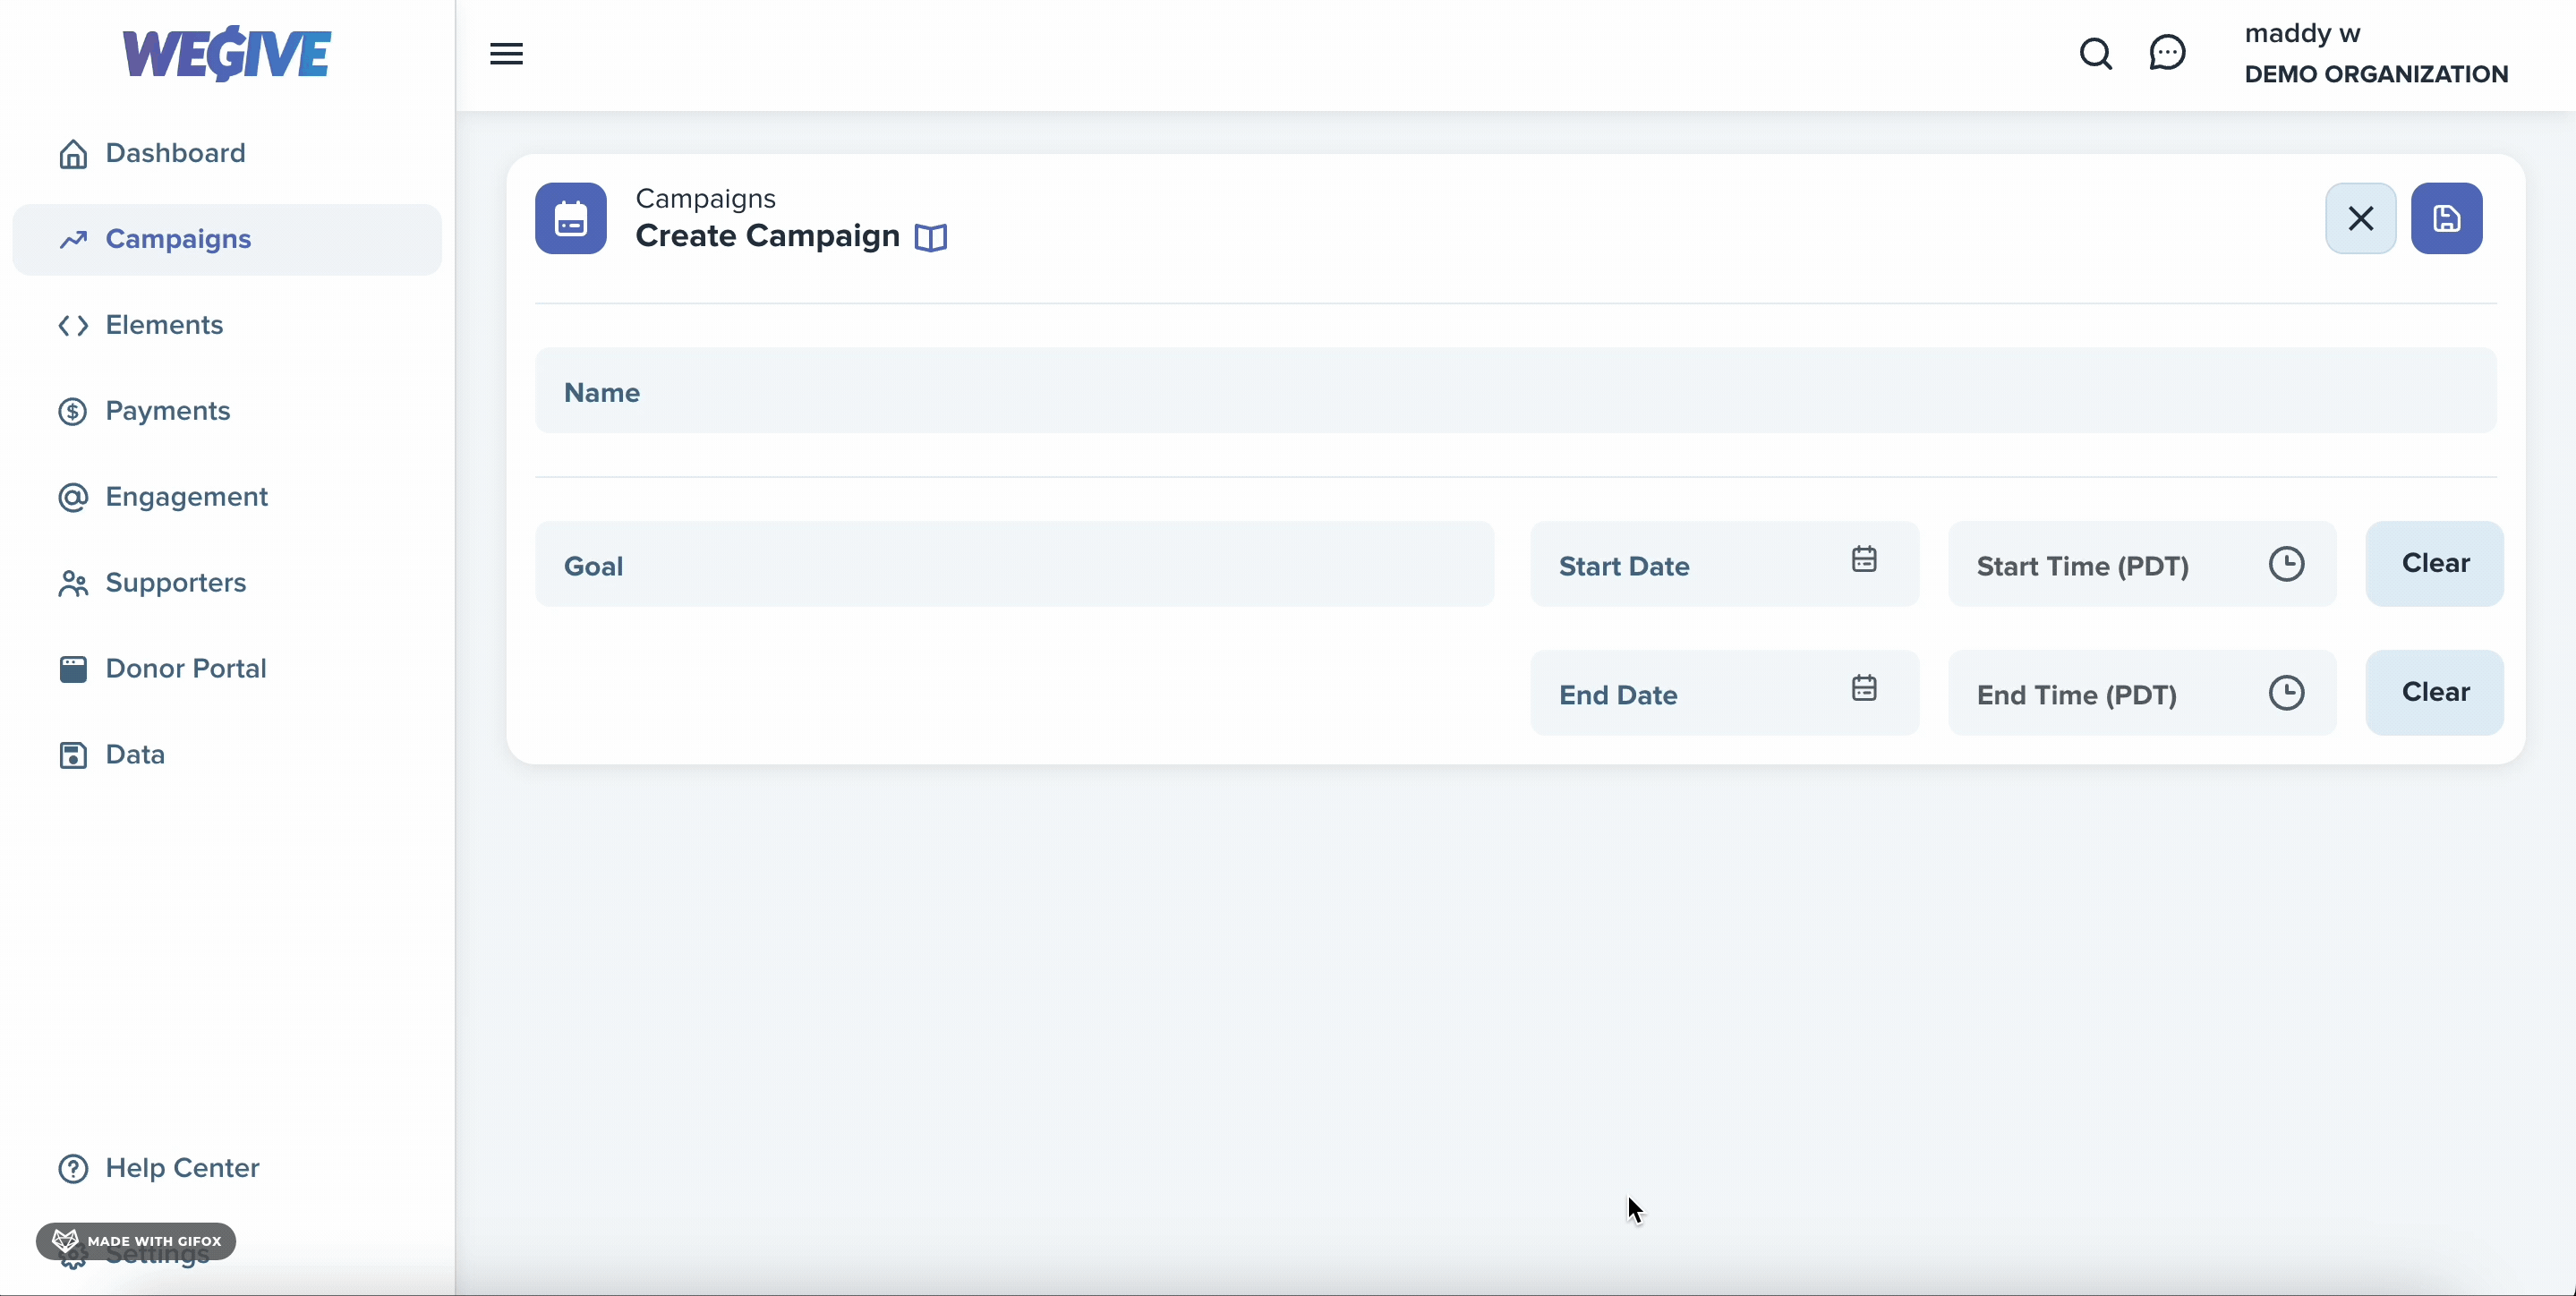Type in the campaign Name field

[x=1515, y=391]
